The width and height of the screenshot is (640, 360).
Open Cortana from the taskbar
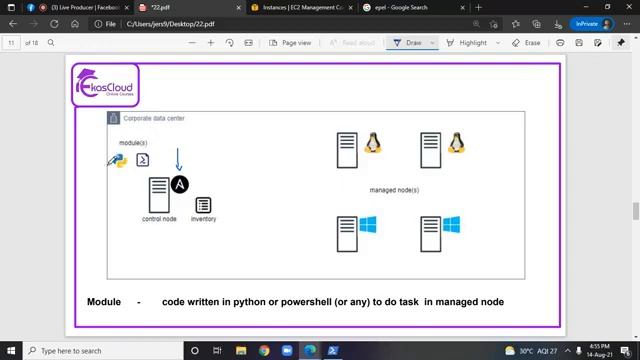pyautogui.click(x=195, y=351)
